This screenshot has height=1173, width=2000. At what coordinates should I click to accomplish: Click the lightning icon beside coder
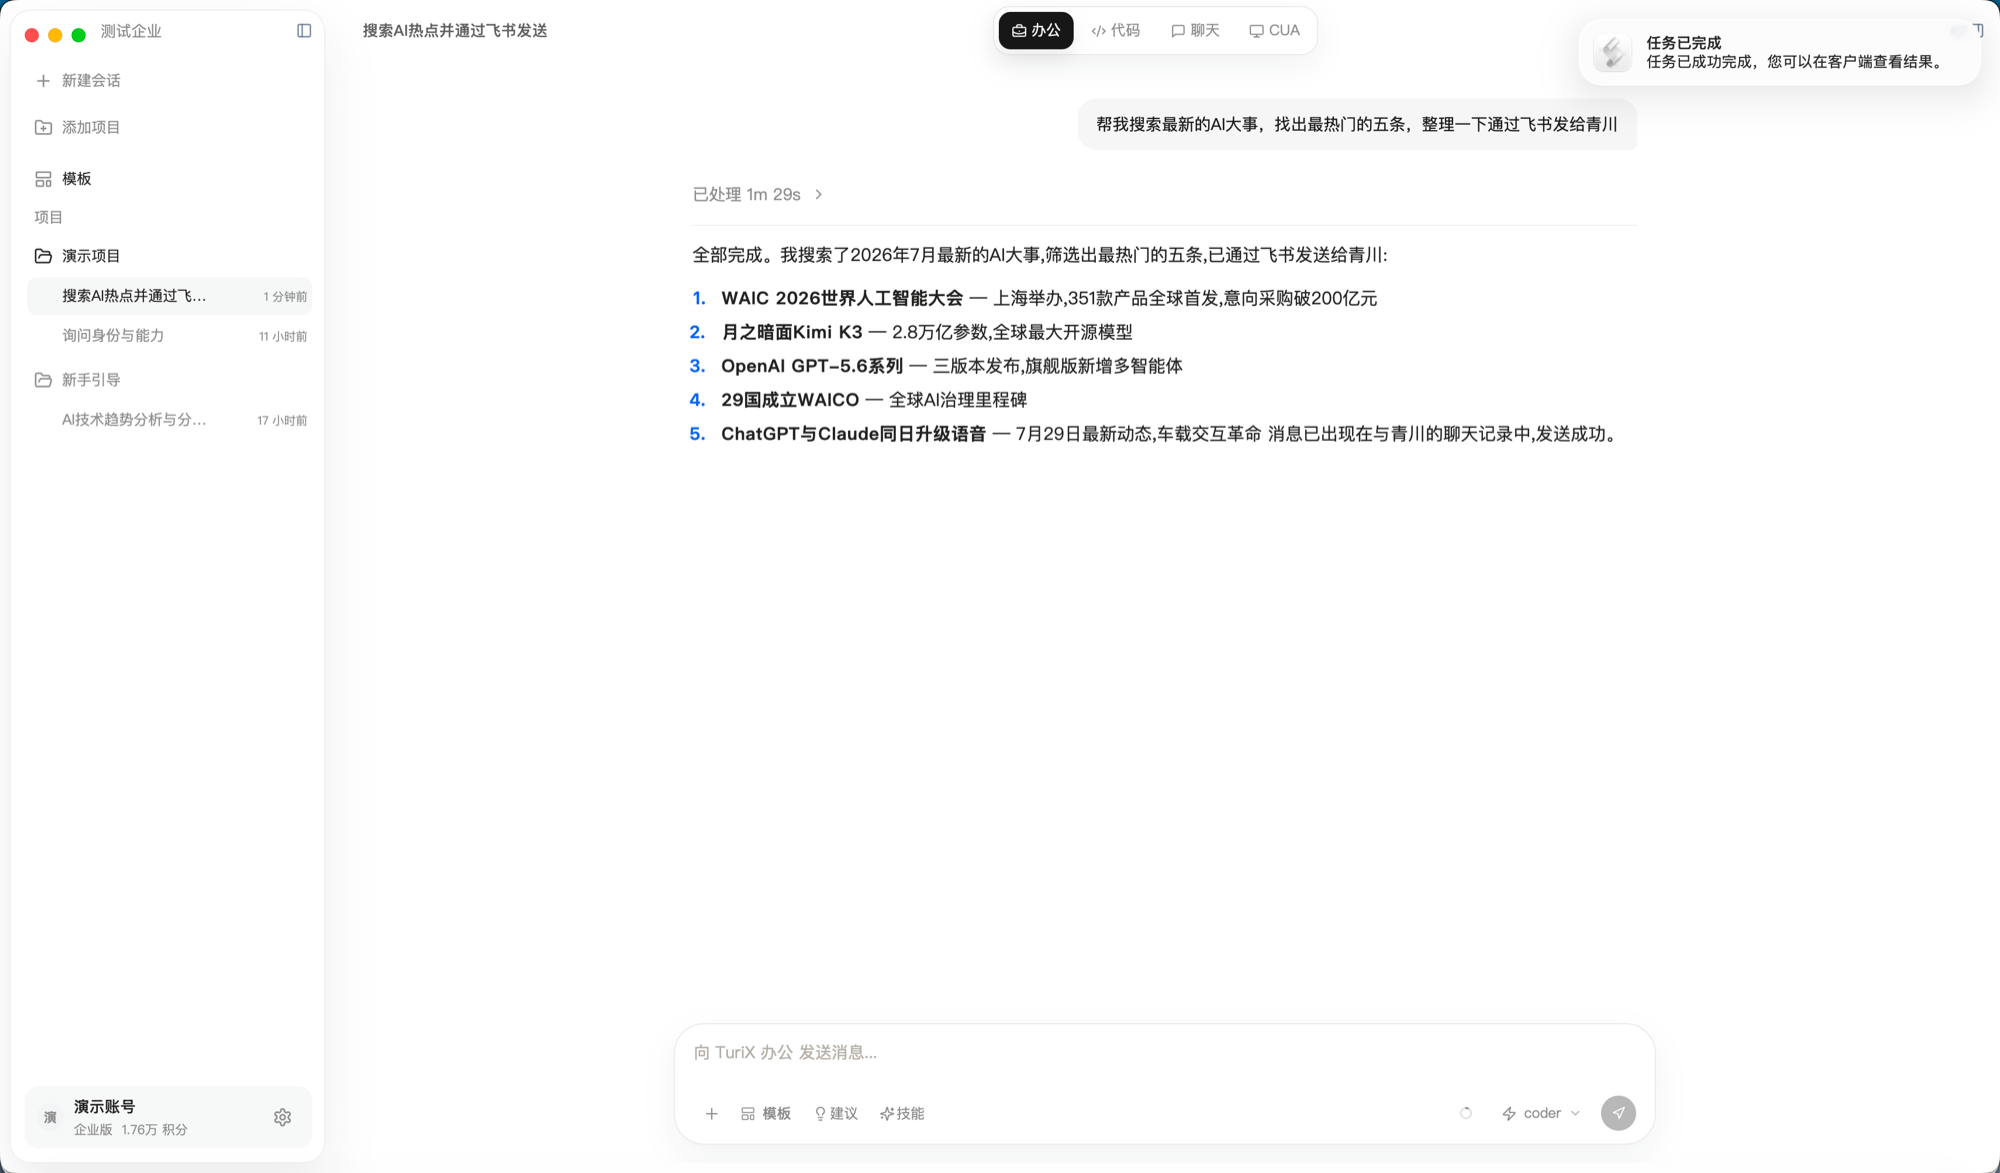(1509, 1113)
